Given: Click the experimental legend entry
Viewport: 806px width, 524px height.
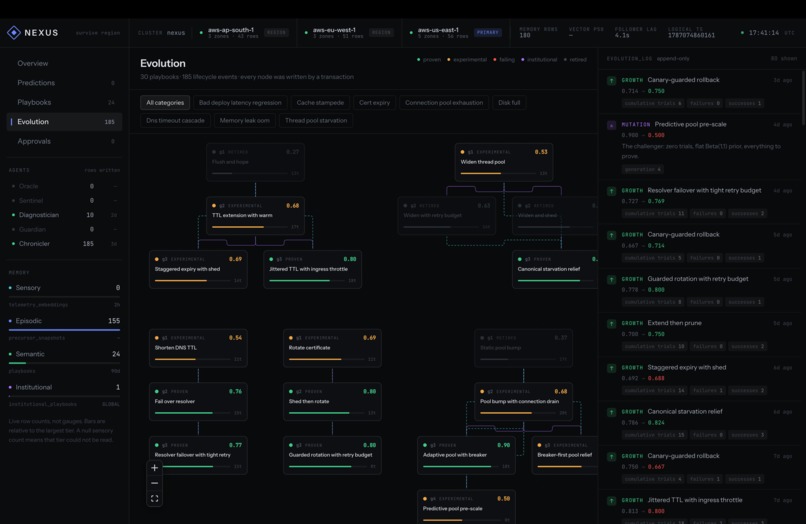Looking at the screenshot, I should pyautogui.click(x=467, y=60).
